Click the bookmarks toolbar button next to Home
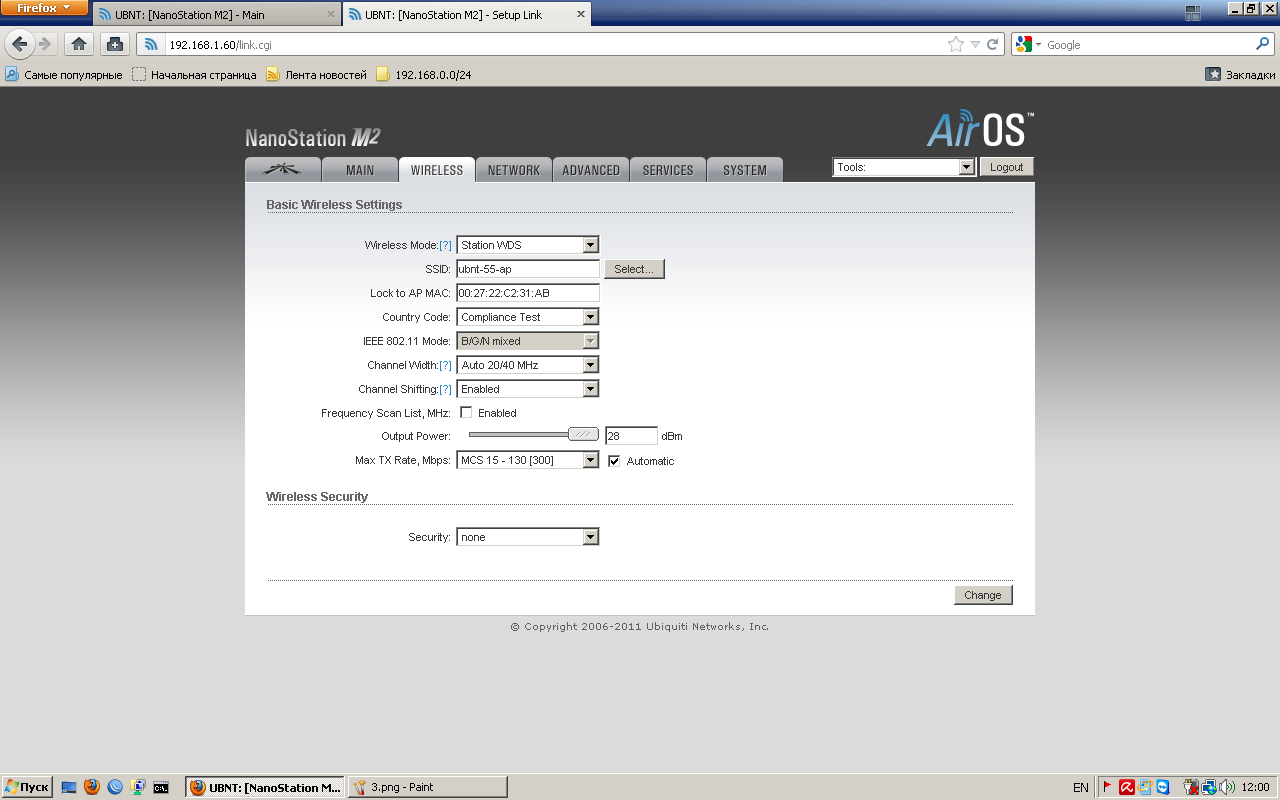Viewport: 1280px width, 800px height. [115, 44]
